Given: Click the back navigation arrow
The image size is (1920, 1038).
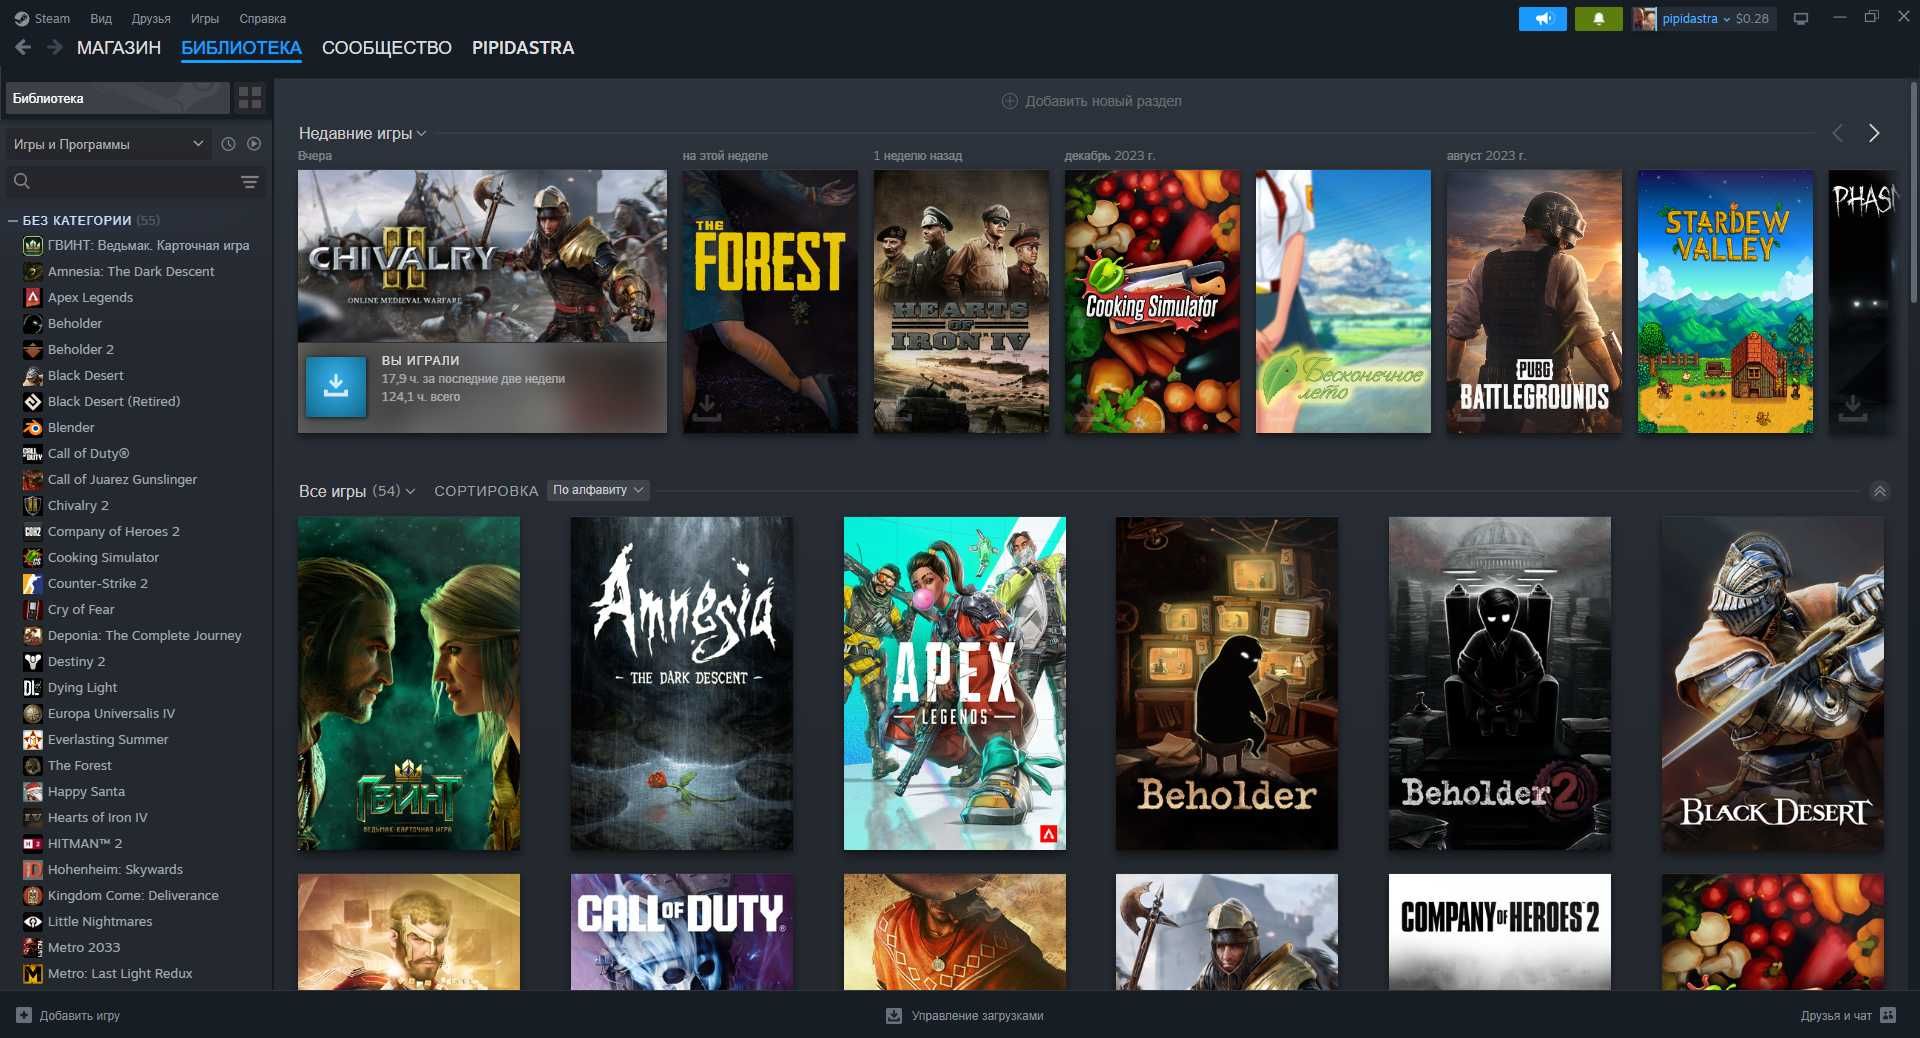Looking at the screenshot, I should point(23,47).
